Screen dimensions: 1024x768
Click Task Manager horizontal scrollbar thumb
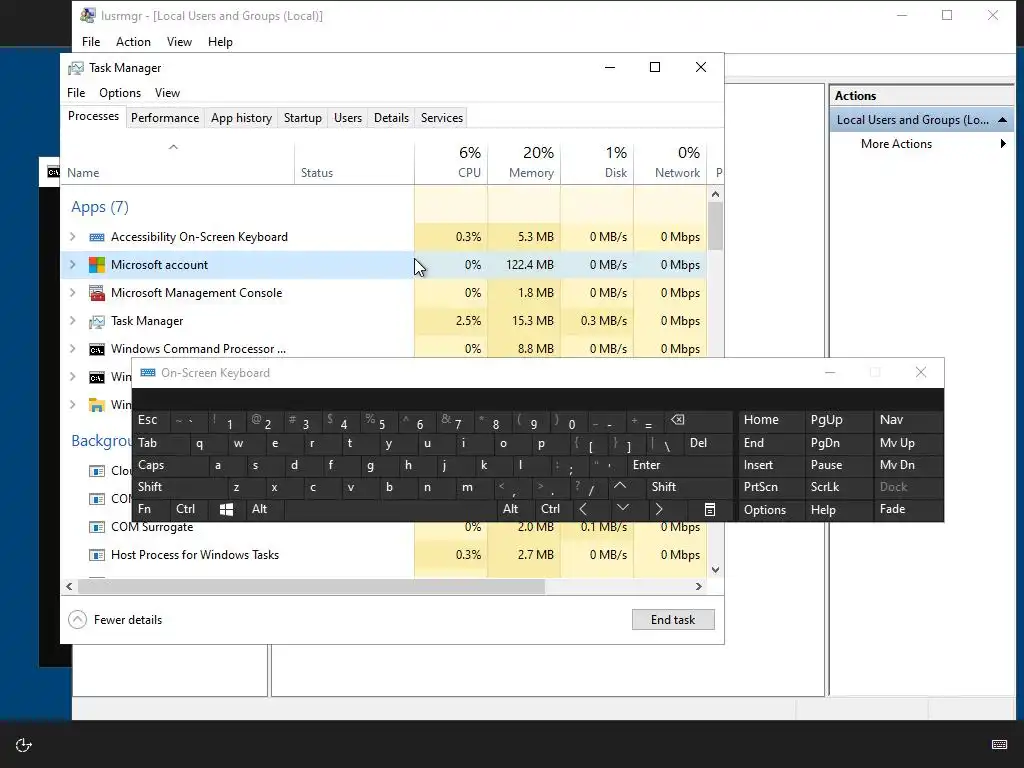(311, 586)
